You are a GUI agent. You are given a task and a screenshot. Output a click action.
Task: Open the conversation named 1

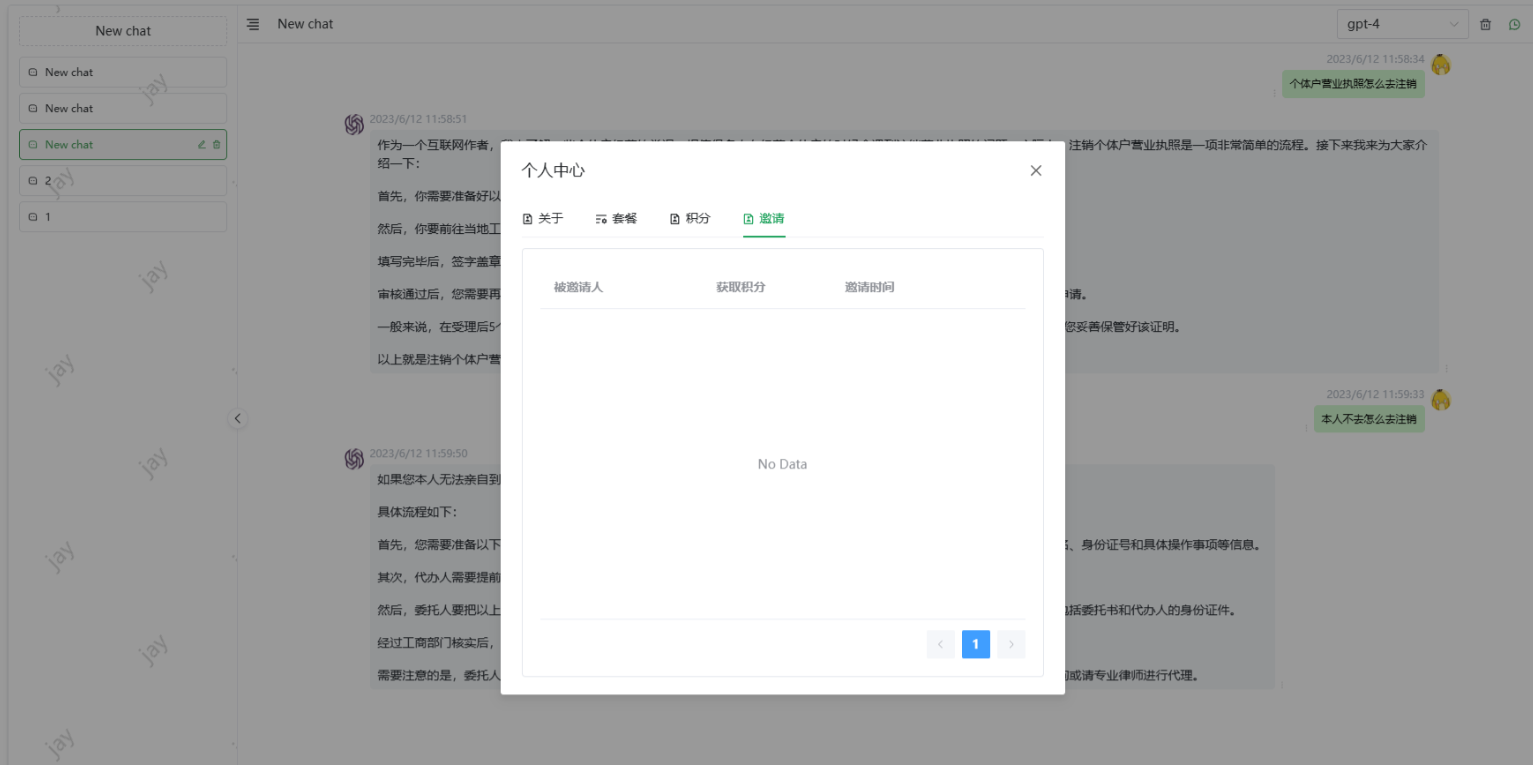click(x=122, y=217)
